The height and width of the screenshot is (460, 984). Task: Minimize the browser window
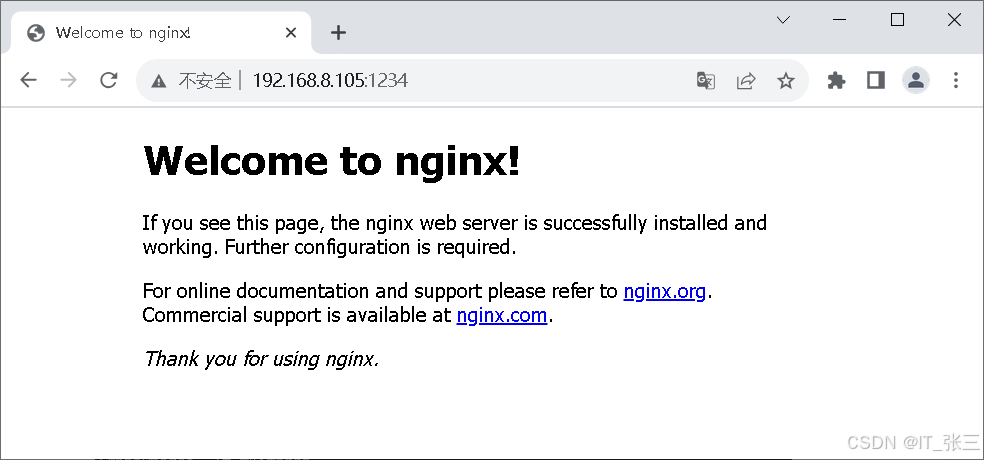[840, 20]
